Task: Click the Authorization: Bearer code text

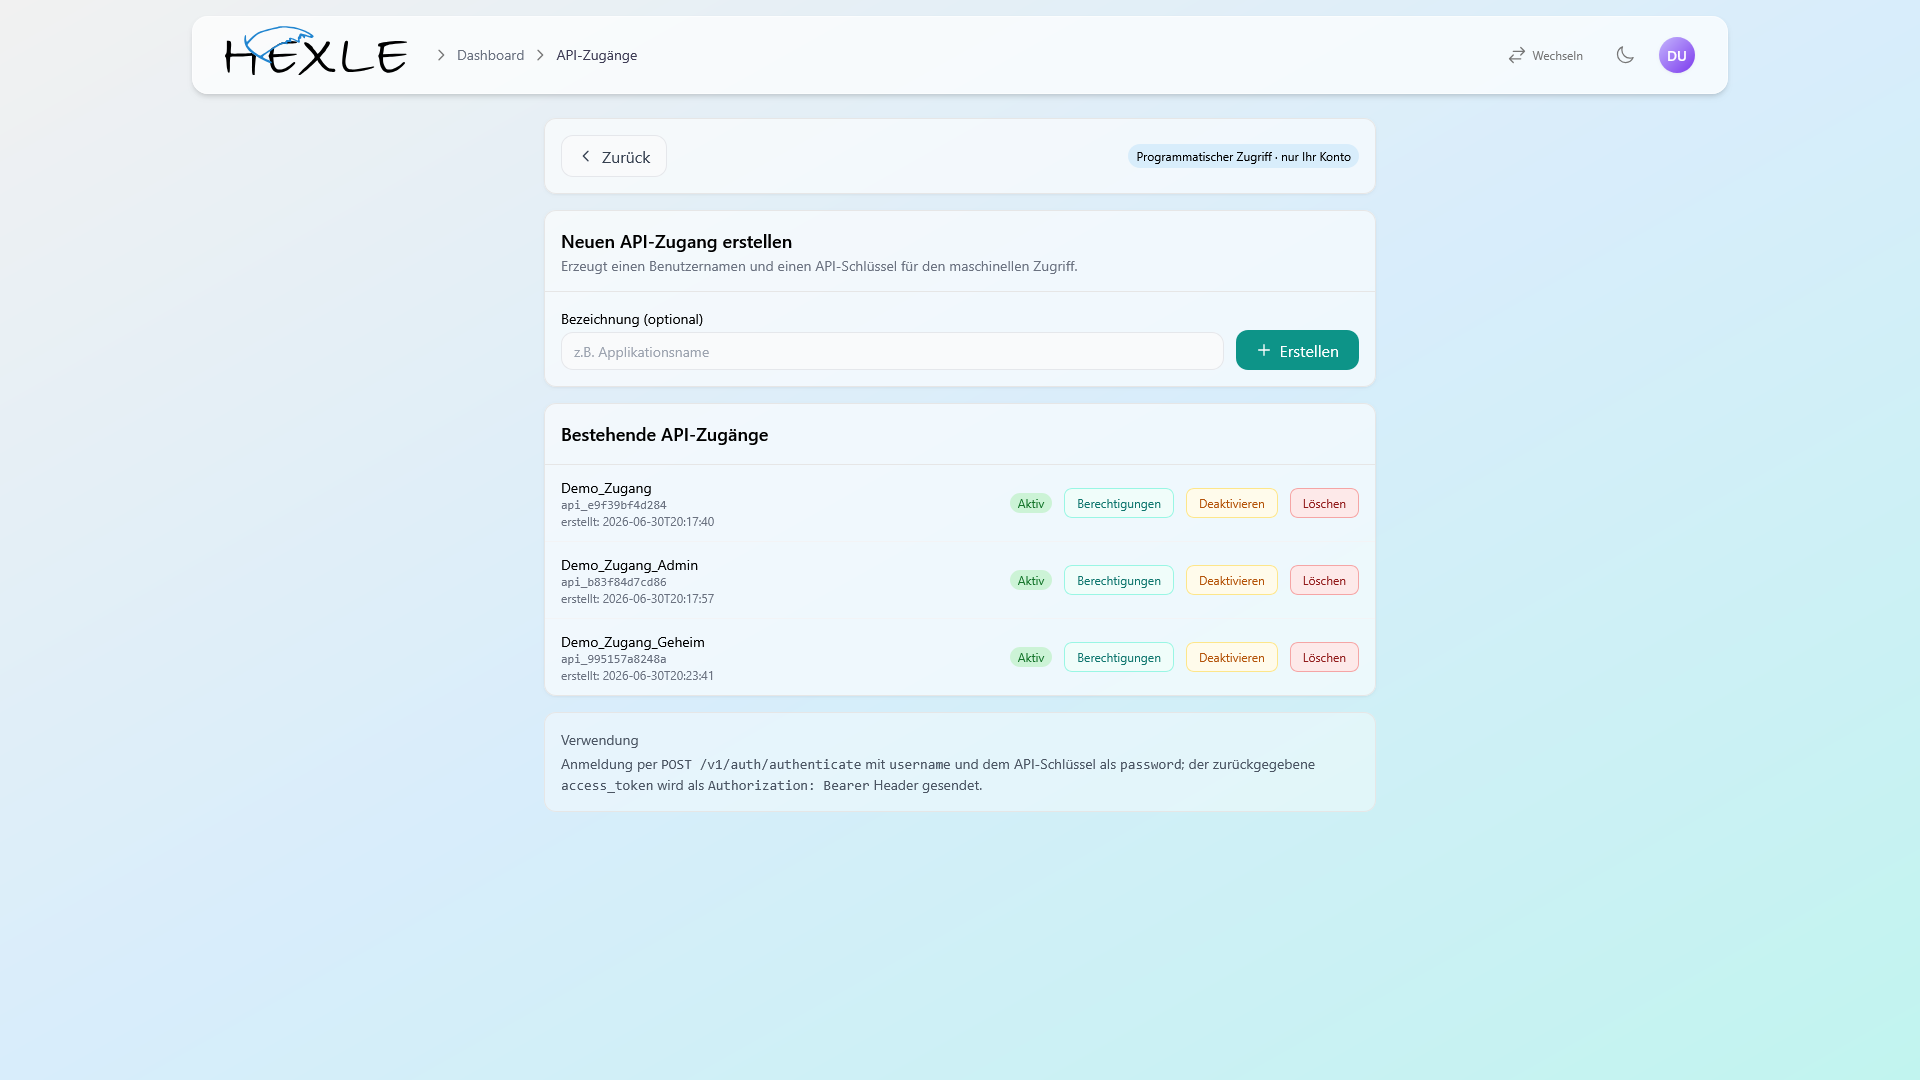Action: [x=788, y=785]
